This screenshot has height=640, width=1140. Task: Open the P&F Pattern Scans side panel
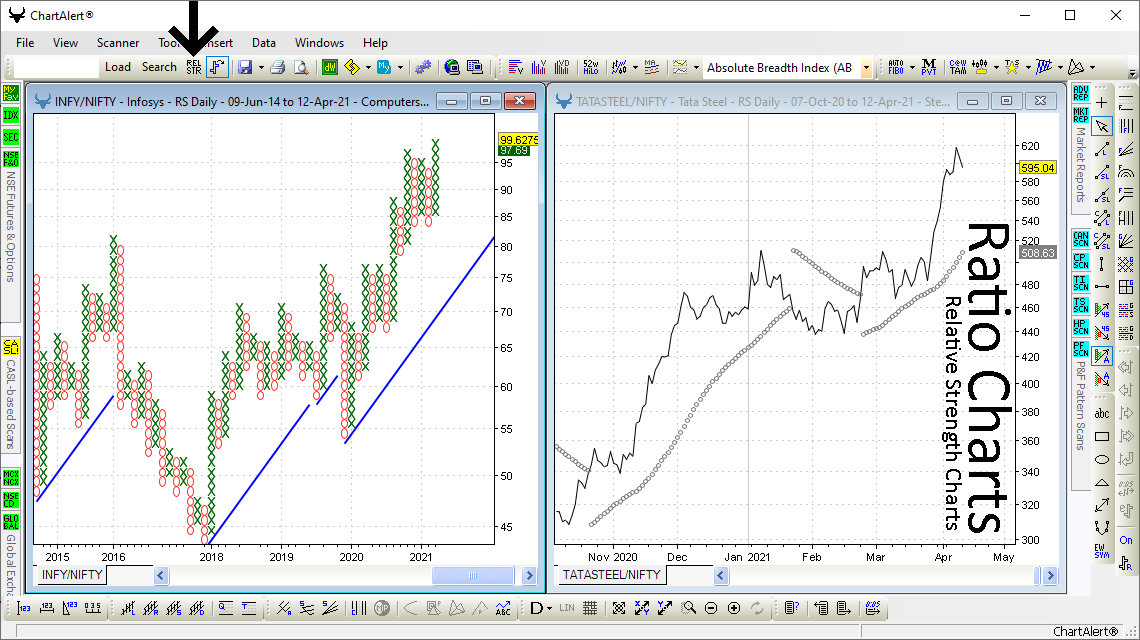(x=1080, y=405)
